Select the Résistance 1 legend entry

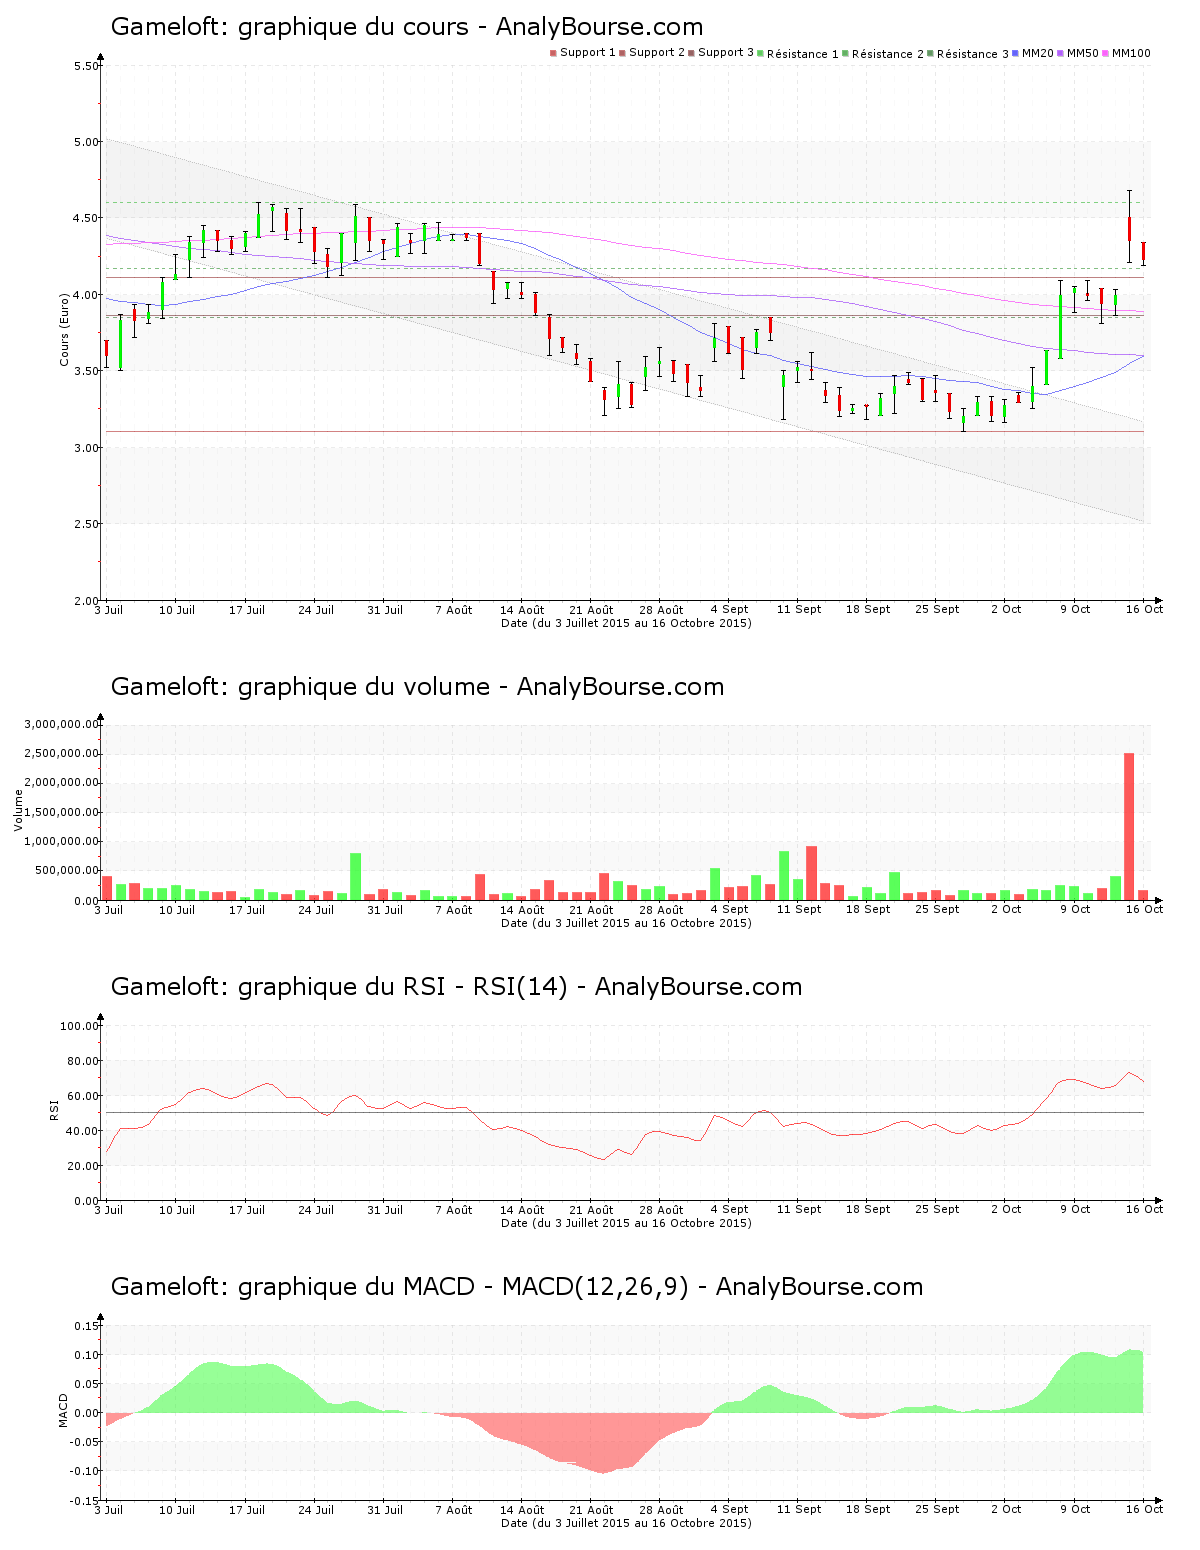tap(799, 54)
